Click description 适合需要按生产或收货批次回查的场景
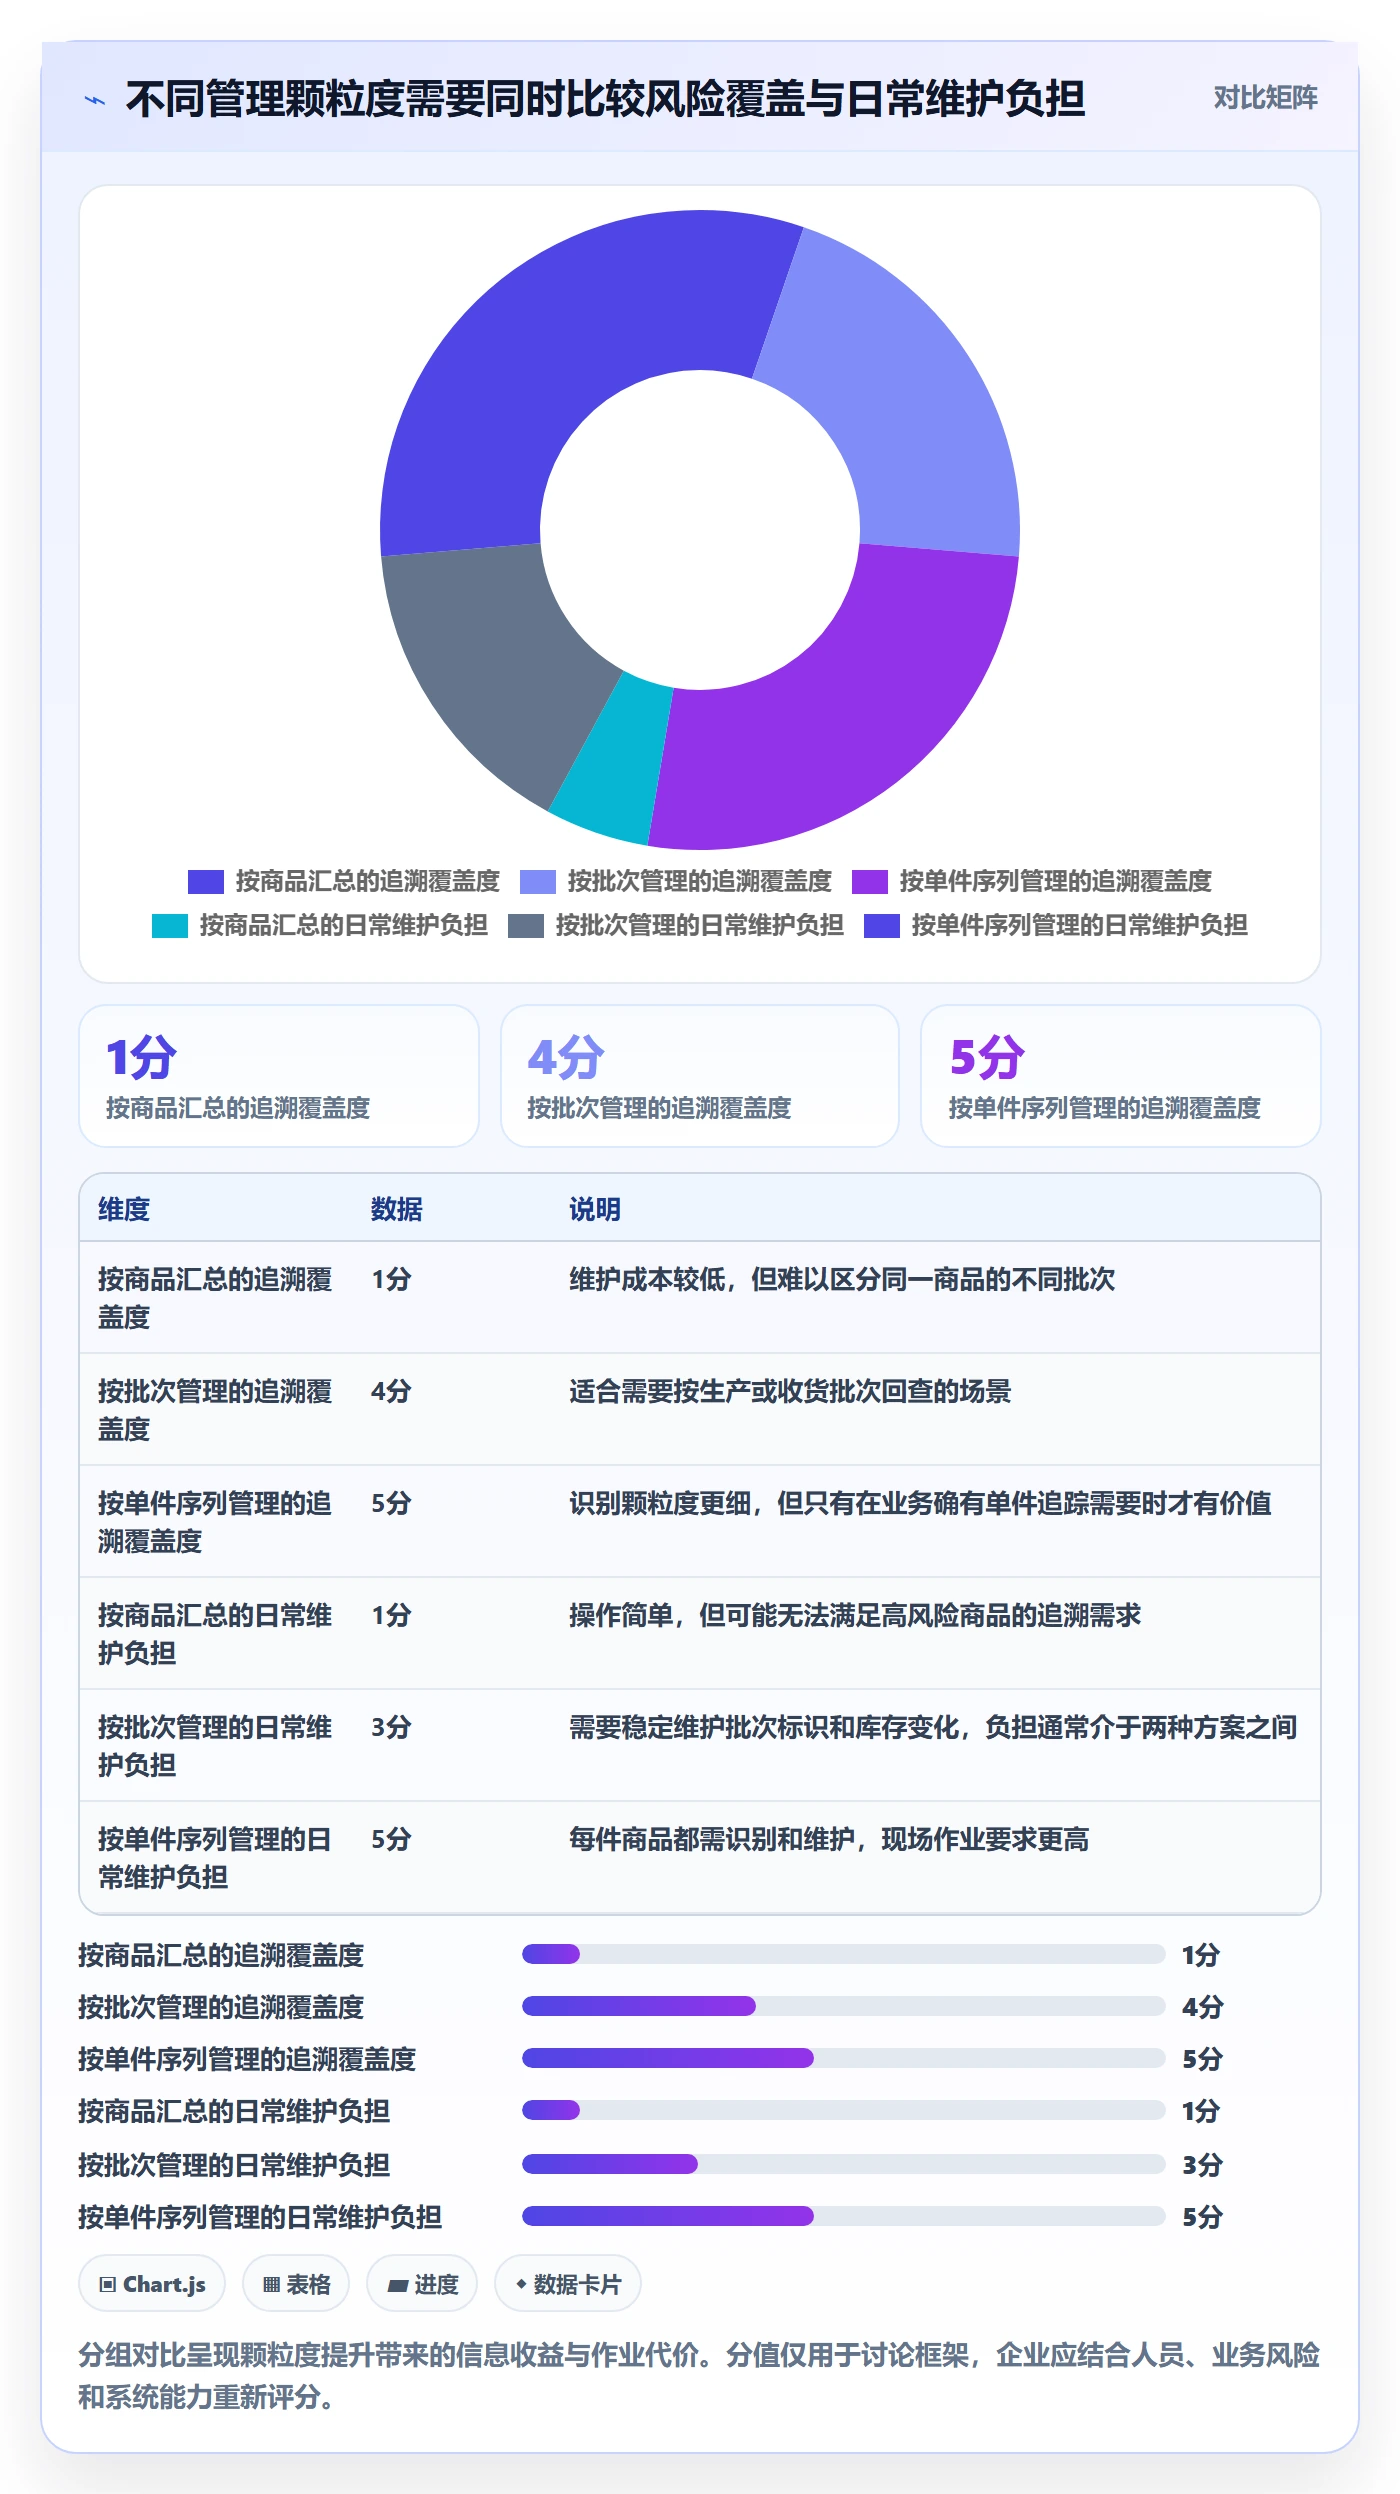The image size is (1400, 2494). click(x=790, y=1391)
